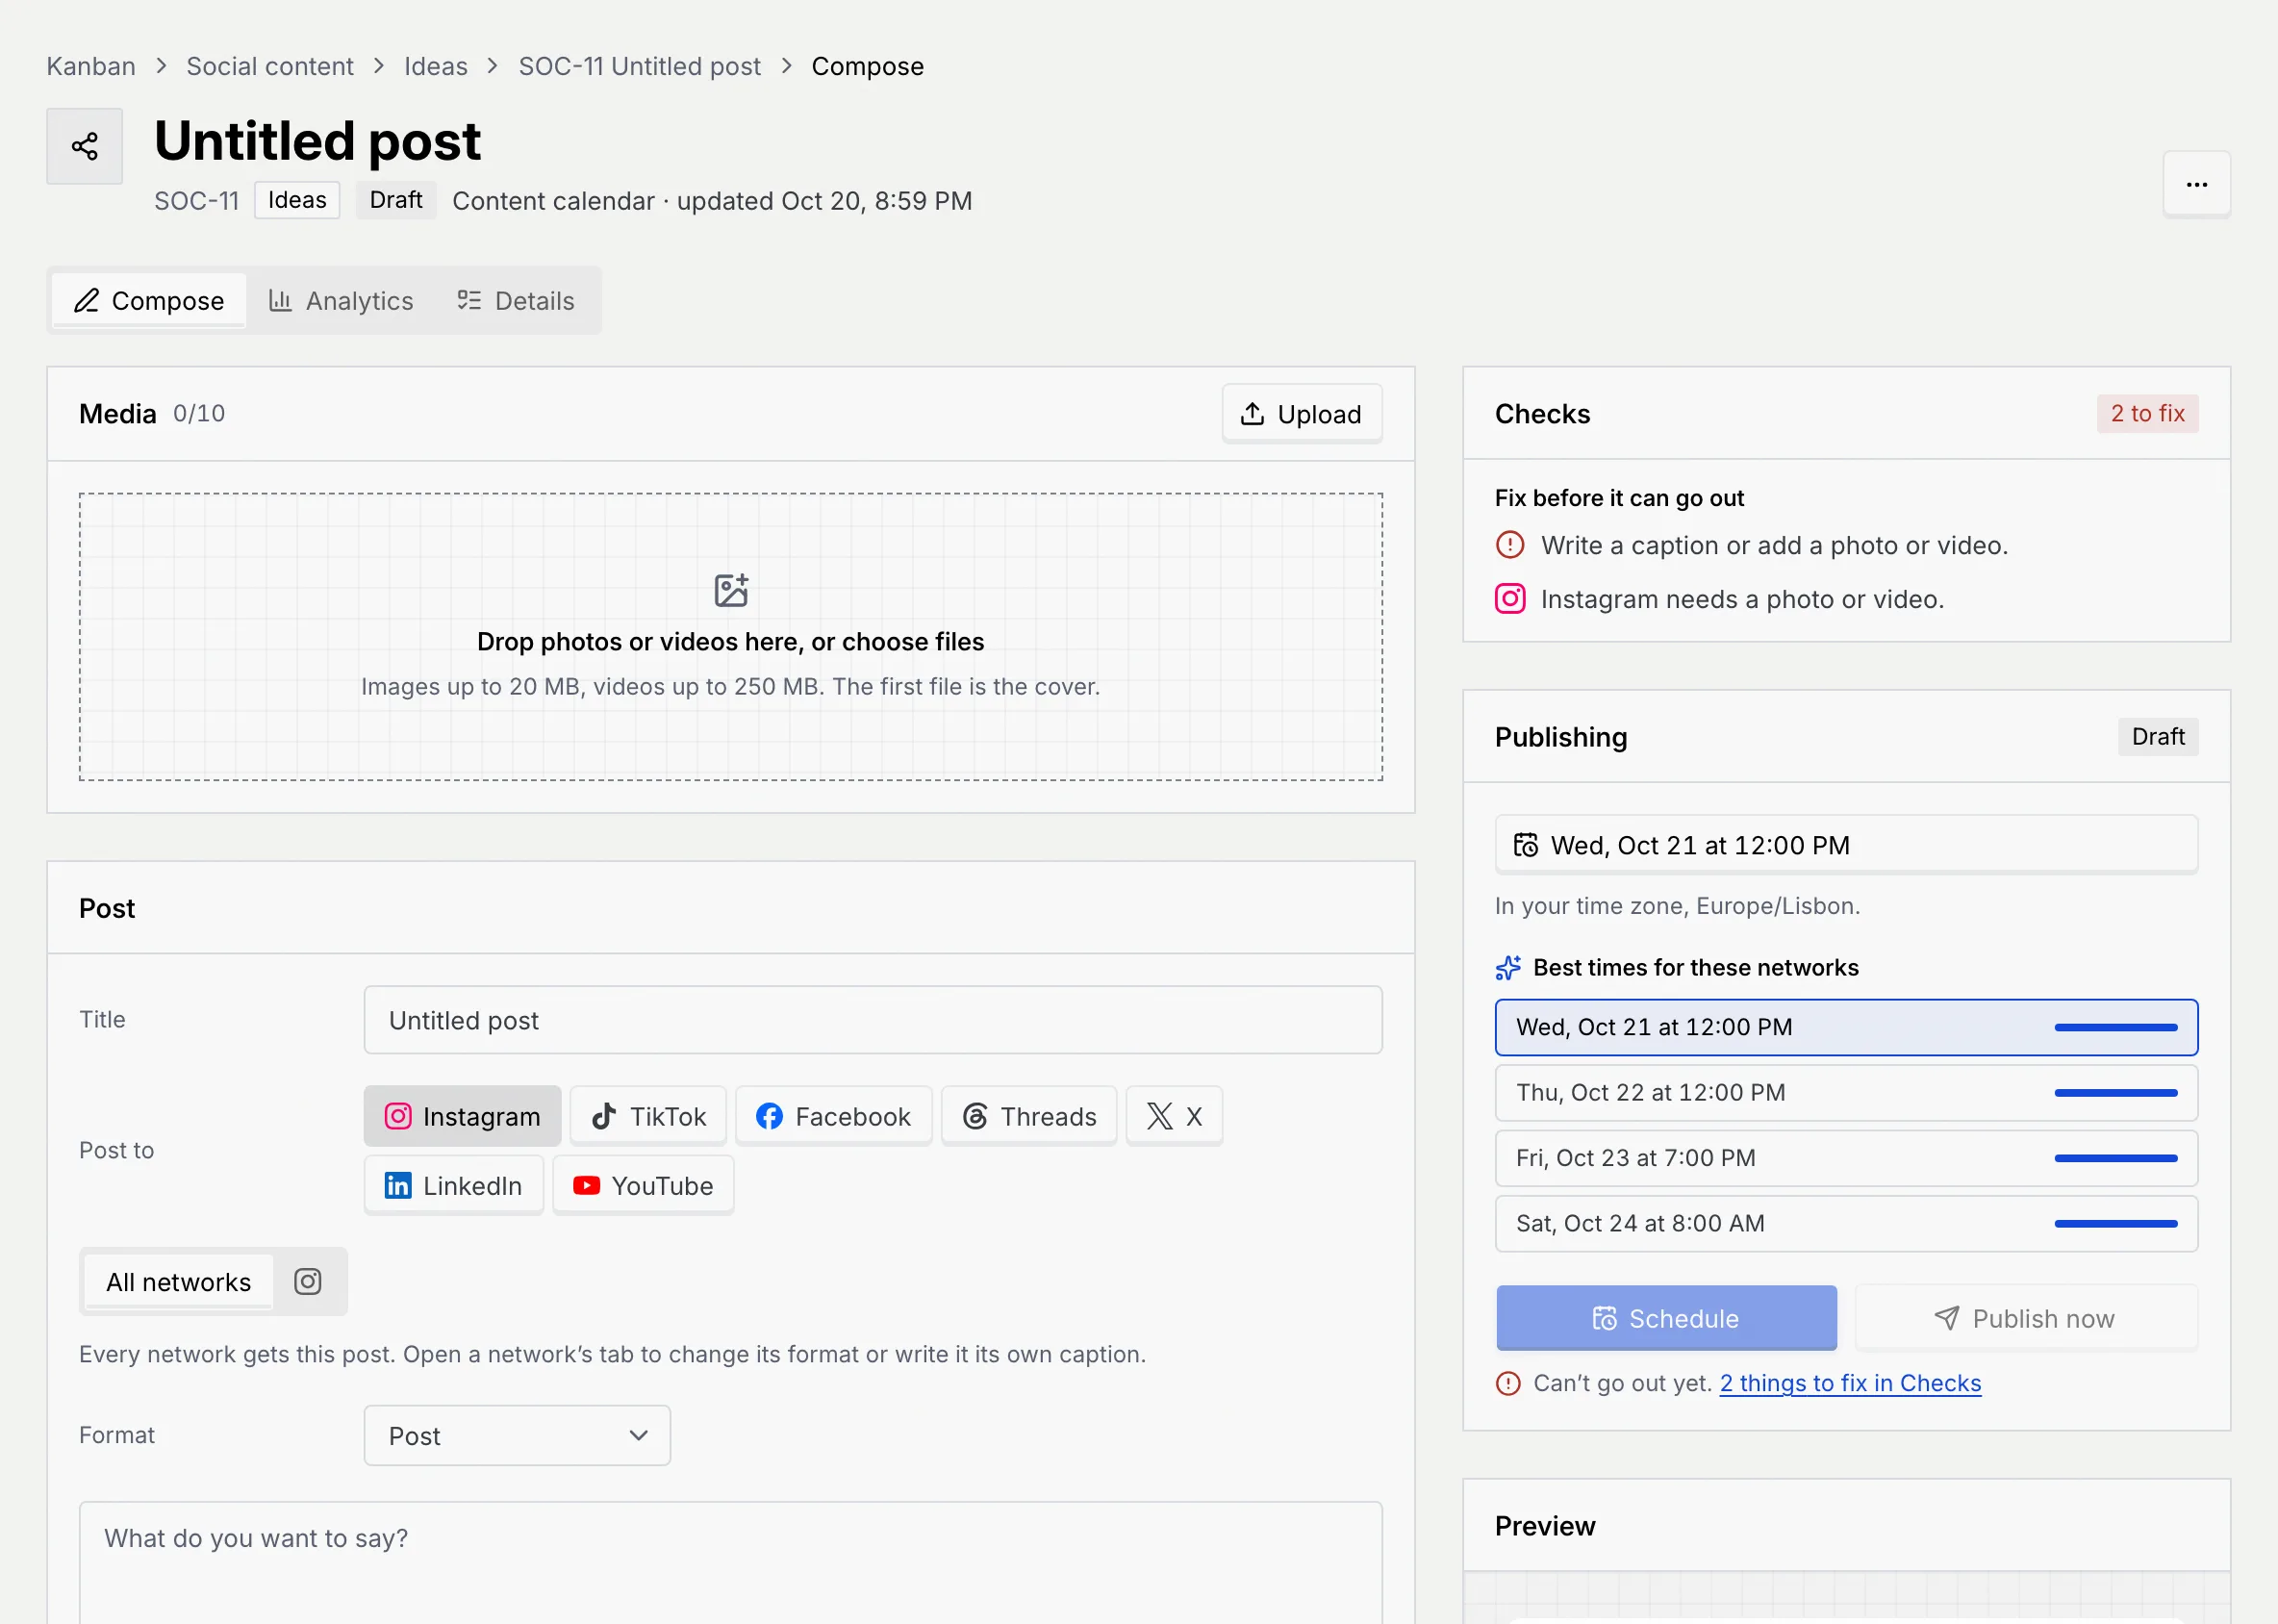Click the alert icon beside Write a caption
This screenshot has height=1624, width=2278.
point(1510,545)
